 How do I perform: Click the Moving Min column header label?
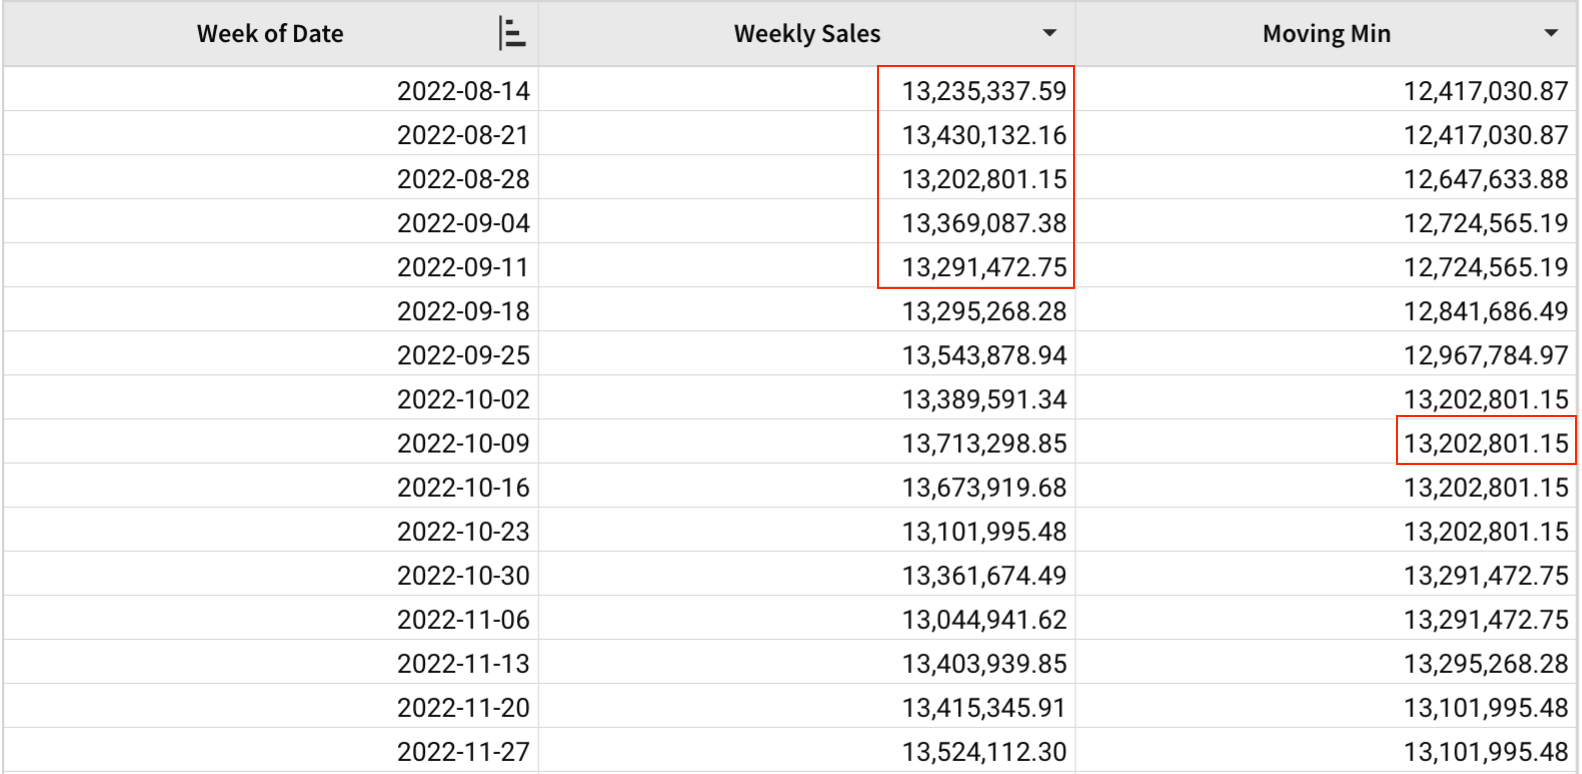coord(1326,34)
